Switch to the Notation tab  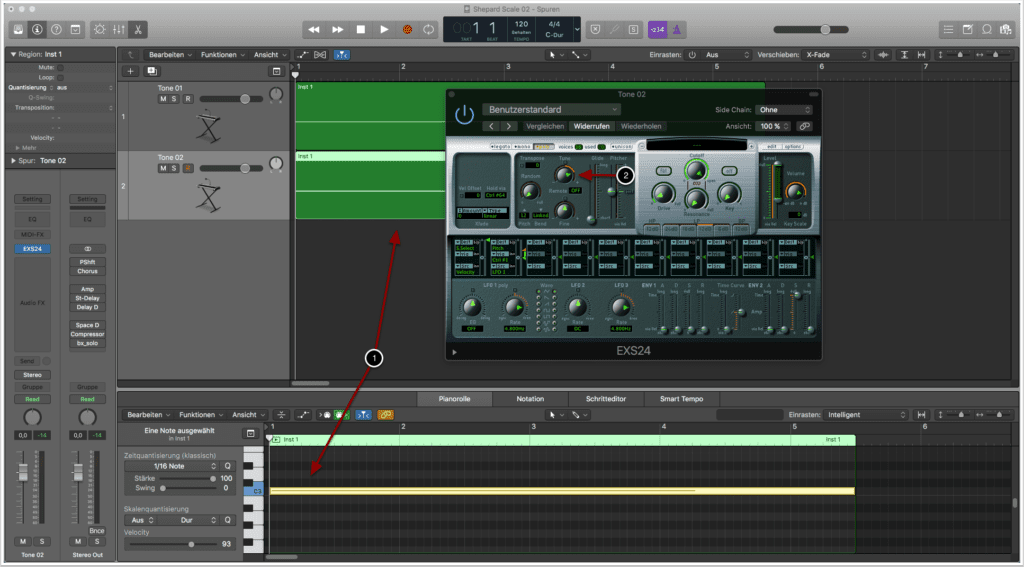pos(530,399)
